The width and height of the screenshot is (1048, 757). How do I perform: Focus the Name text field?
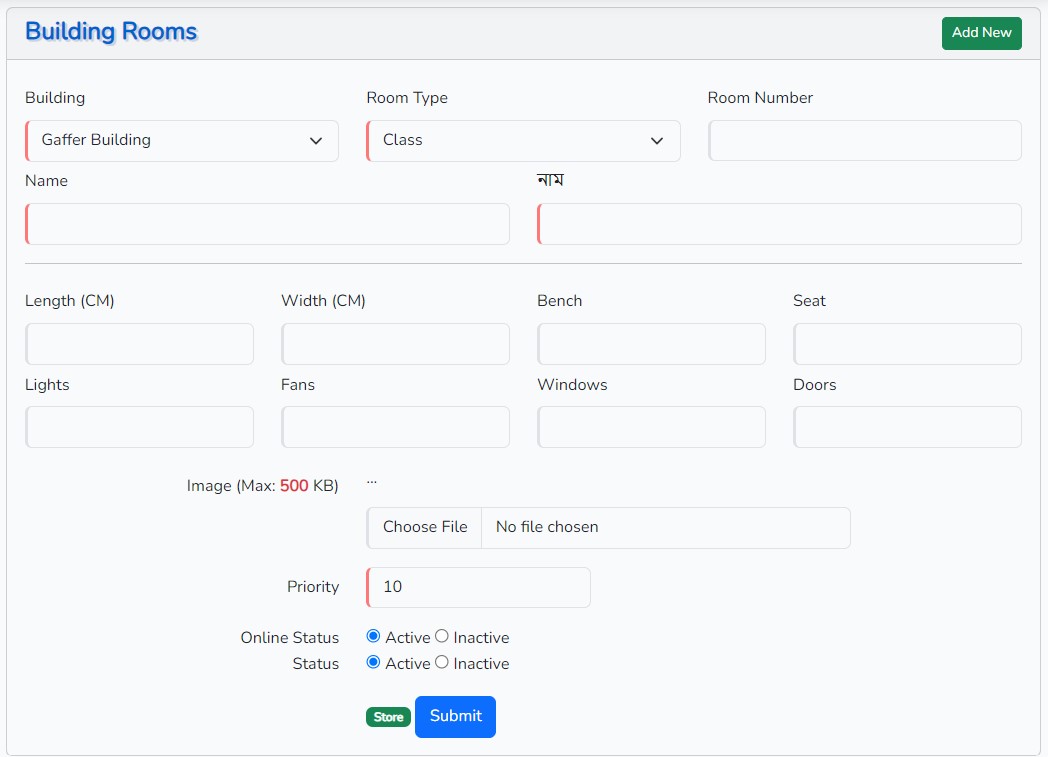click(x=268, y=224)
